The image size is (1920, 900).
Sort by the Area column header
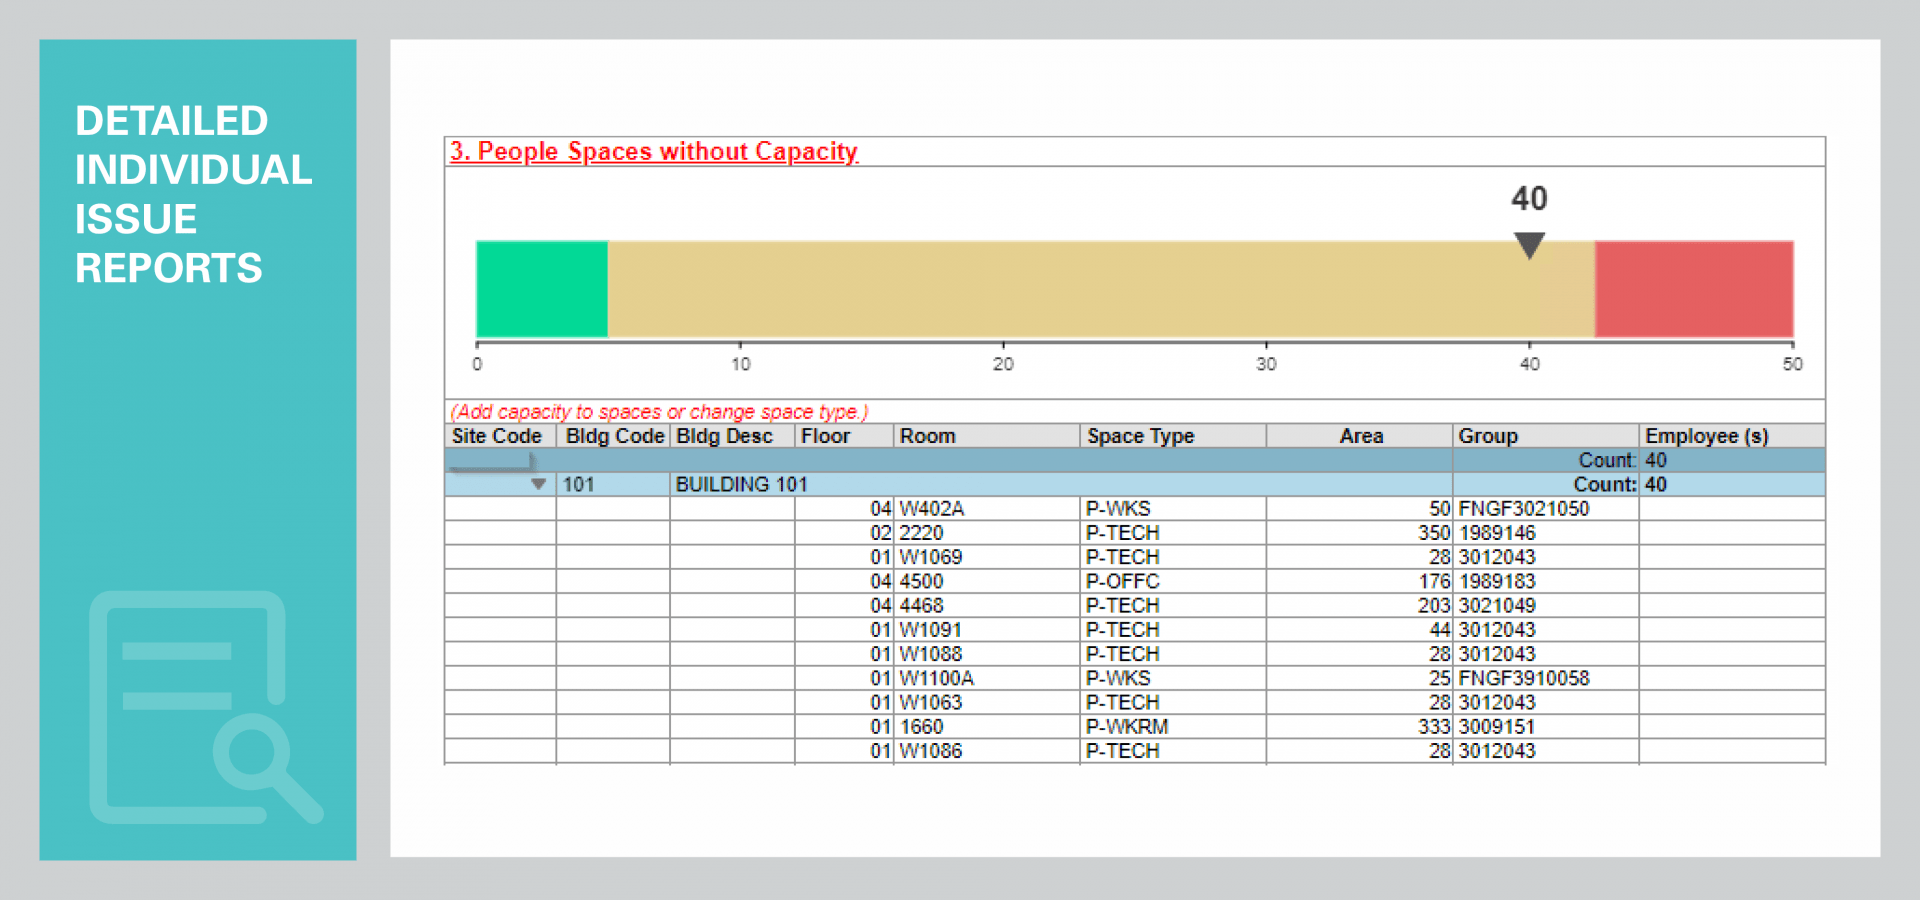1363,435
